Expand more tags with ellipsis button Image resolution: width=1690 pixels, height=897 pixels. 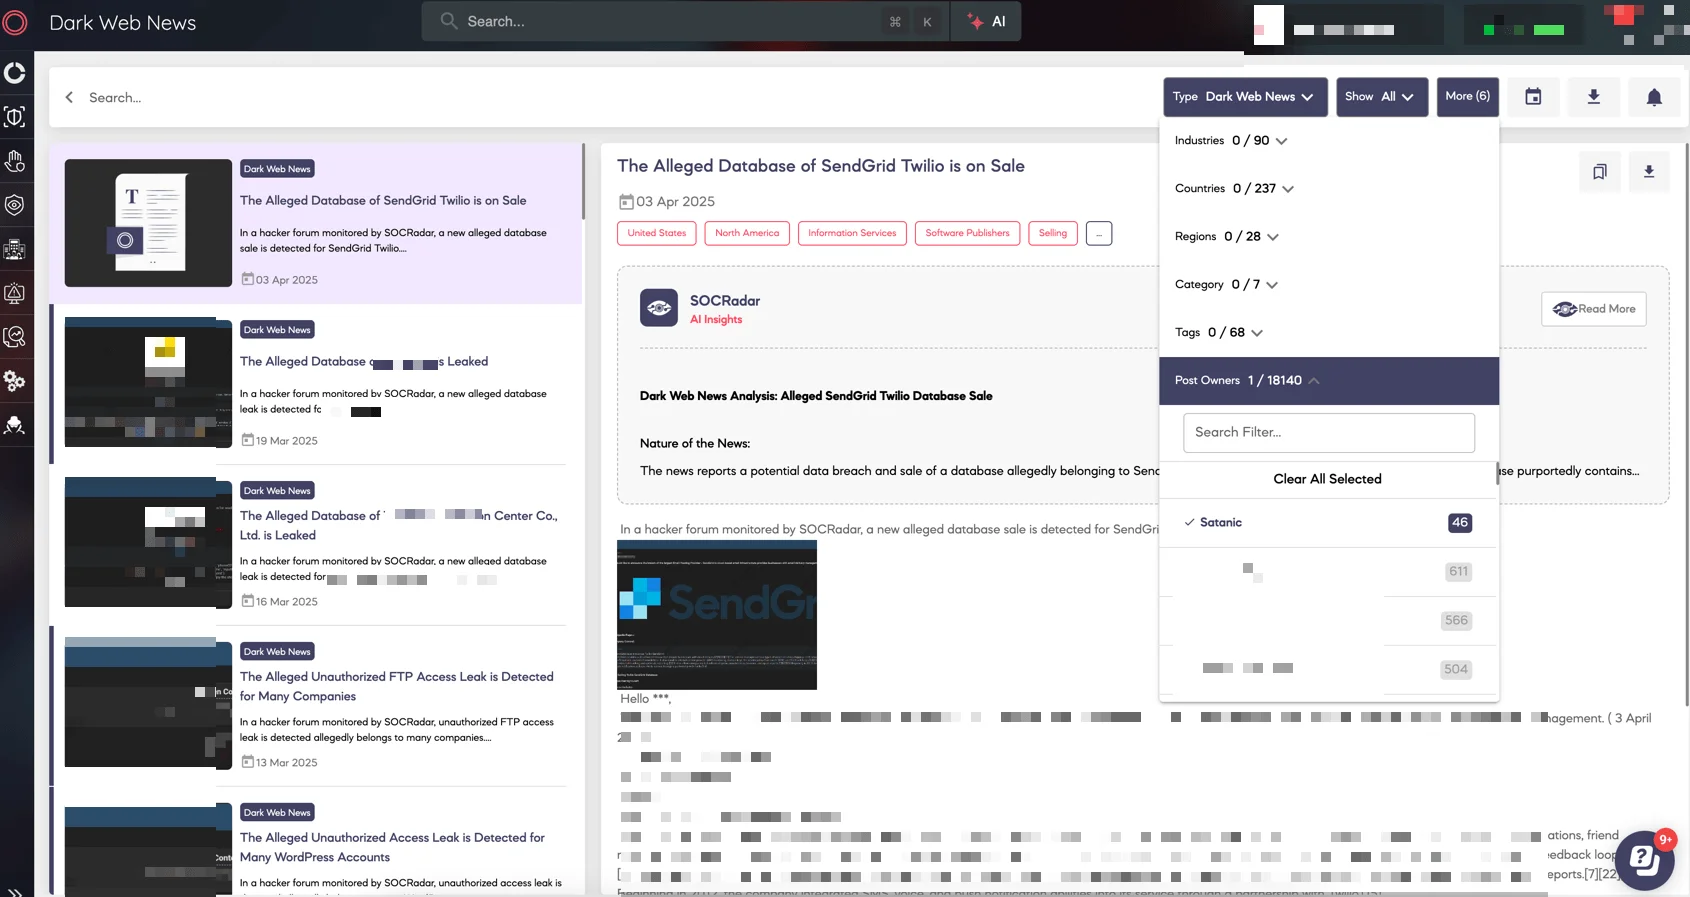click(1099, 233)
